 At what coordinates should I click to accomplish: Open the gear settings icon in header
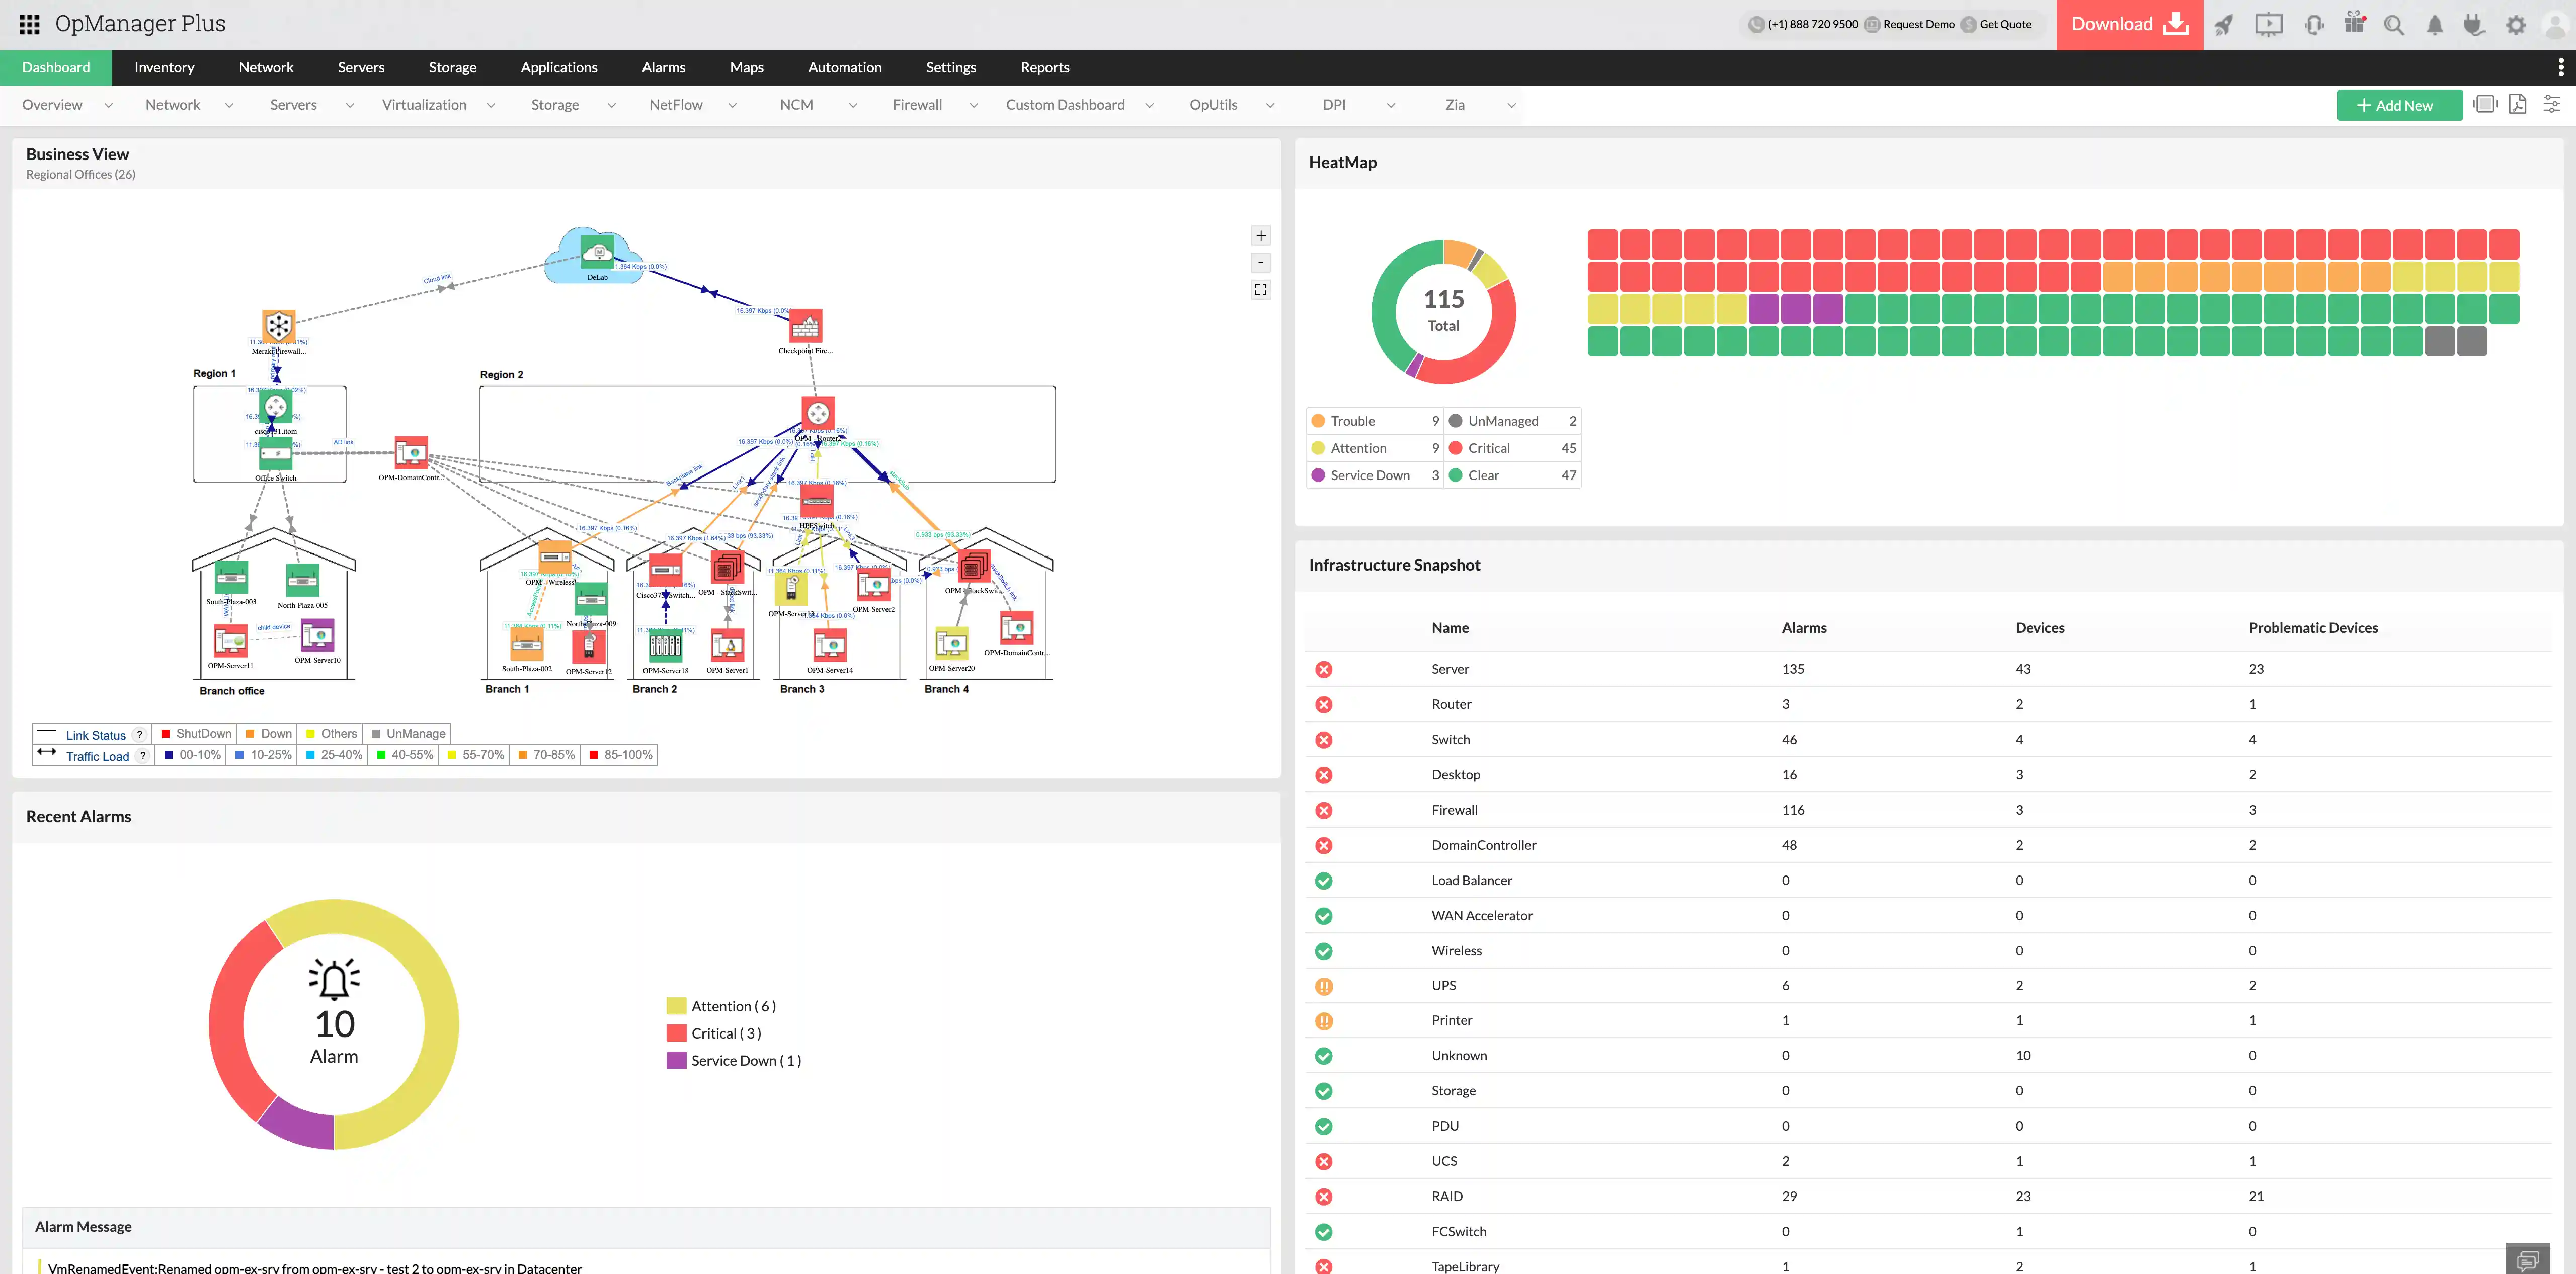(2516, 25)
